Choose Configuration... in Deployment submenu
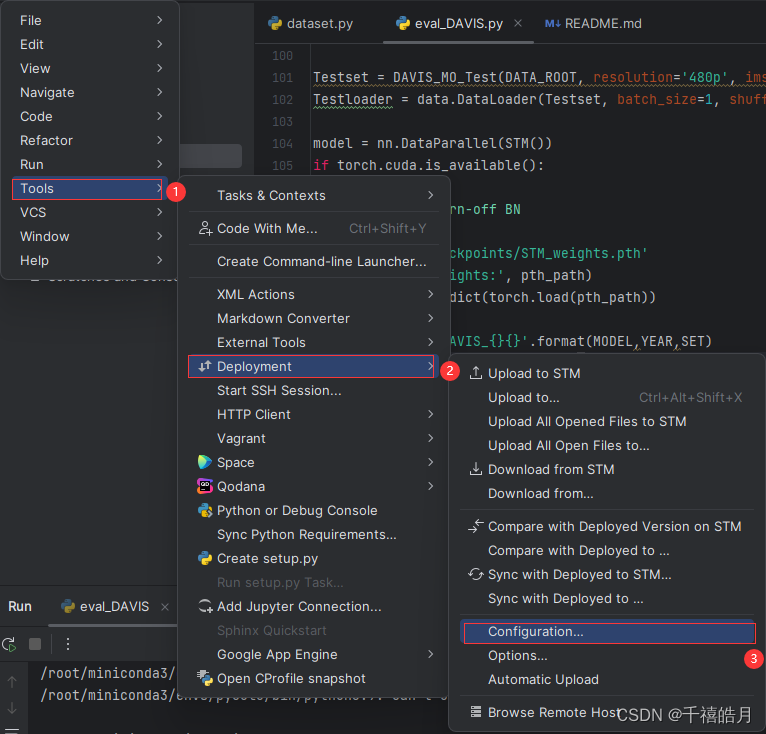Image resolution: width=766 pixels, height=734 pixels. point(609,632)
